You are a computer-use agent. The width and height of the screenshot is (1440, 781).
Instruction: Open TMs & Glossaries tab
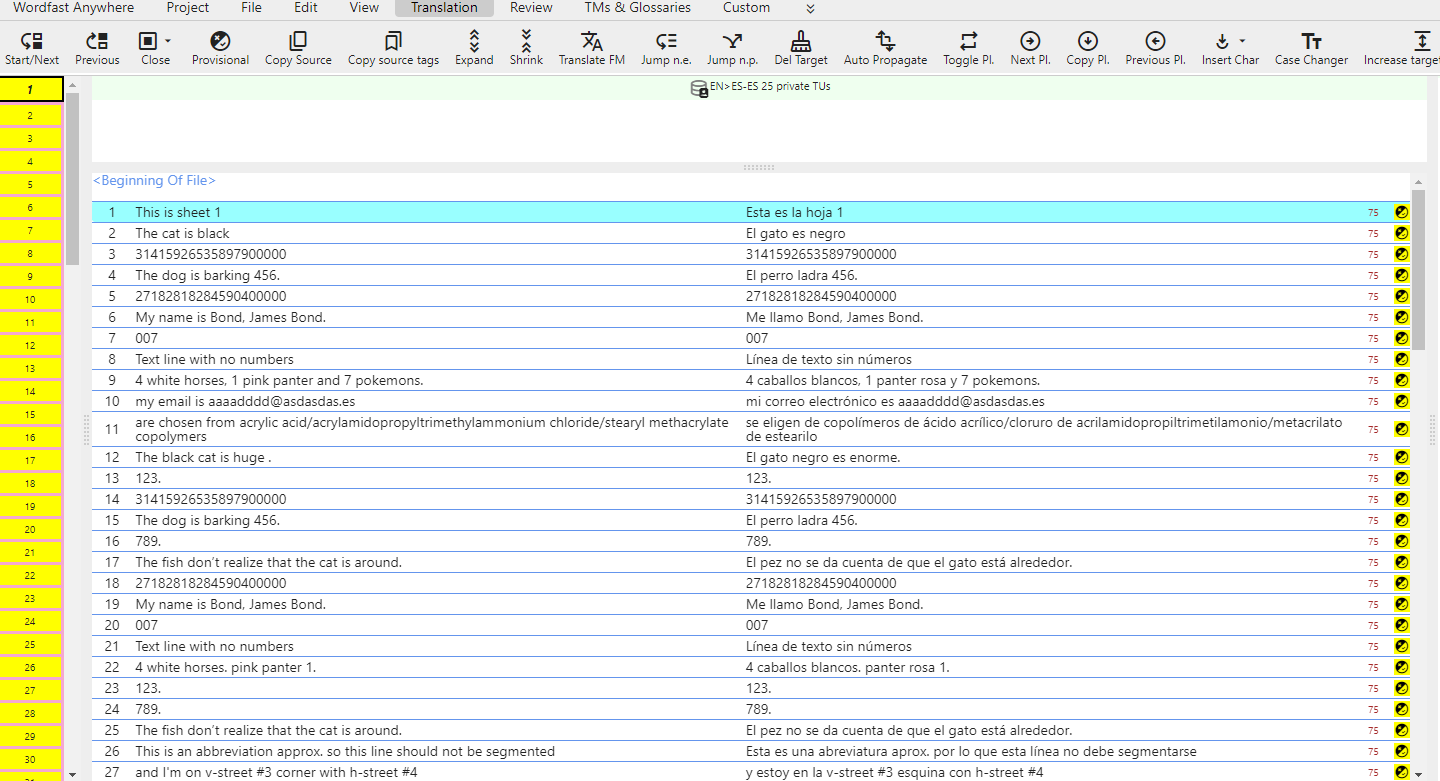pyautogui.click(x=638, y=8)
